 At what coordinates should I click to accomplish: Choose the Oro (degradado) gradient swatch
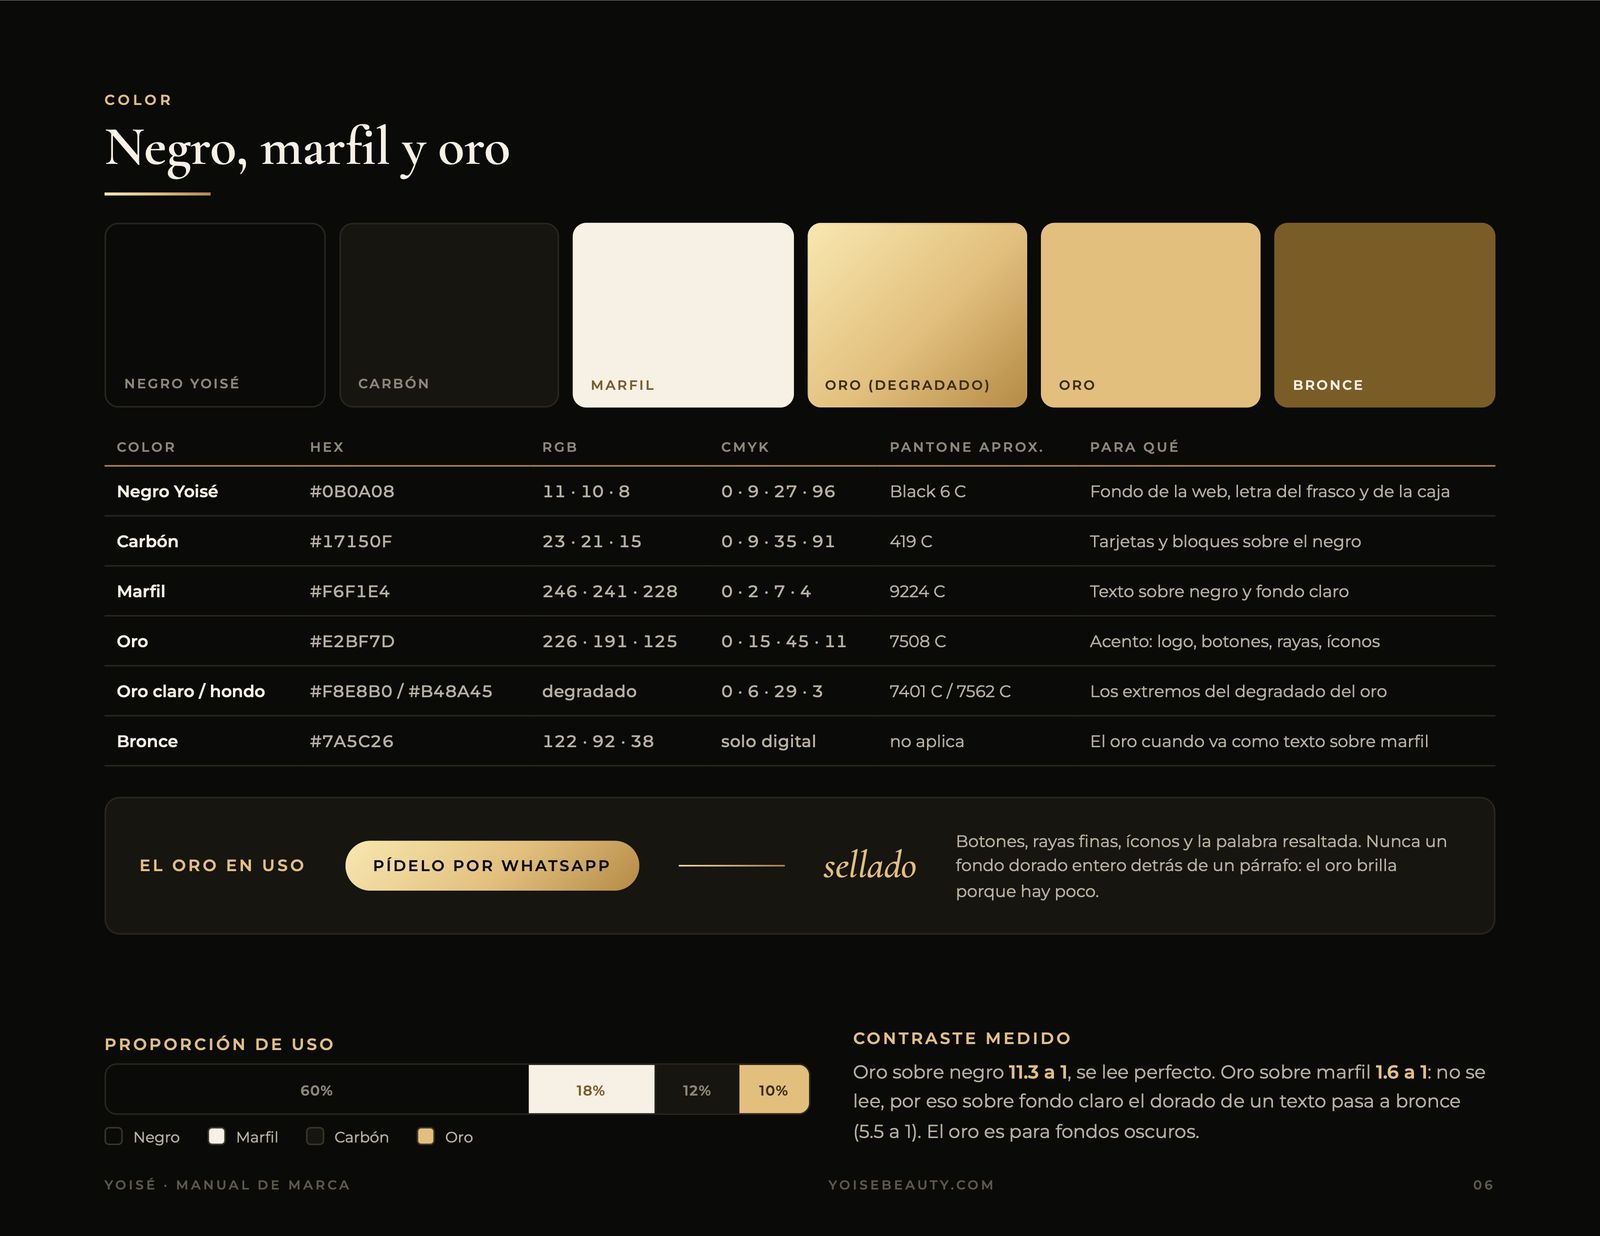[917, 315]
